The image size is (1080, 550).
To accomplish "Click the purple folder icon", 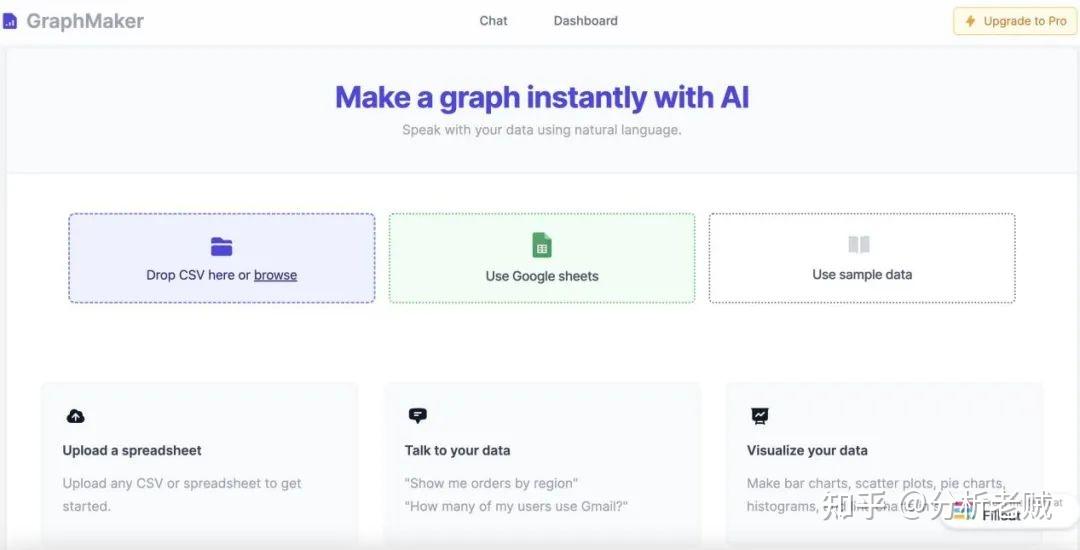I will click(221, 246).
